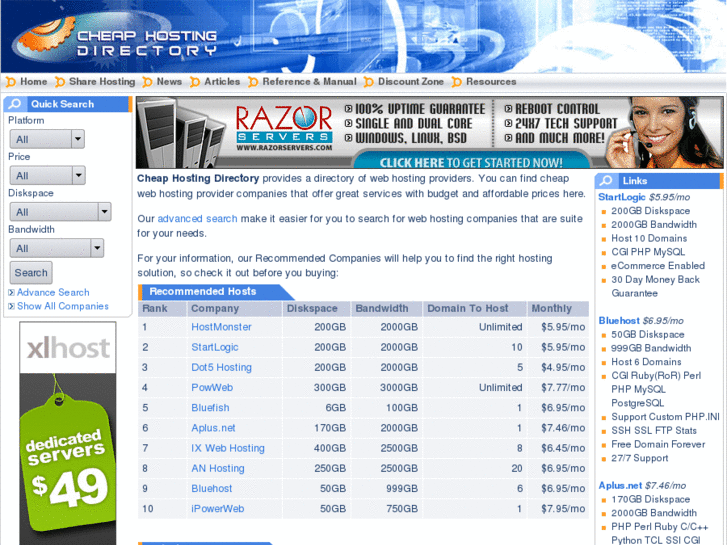Open the IX Web Hosting link
This screenshot has height=545, width=727.
coord(228,448)
